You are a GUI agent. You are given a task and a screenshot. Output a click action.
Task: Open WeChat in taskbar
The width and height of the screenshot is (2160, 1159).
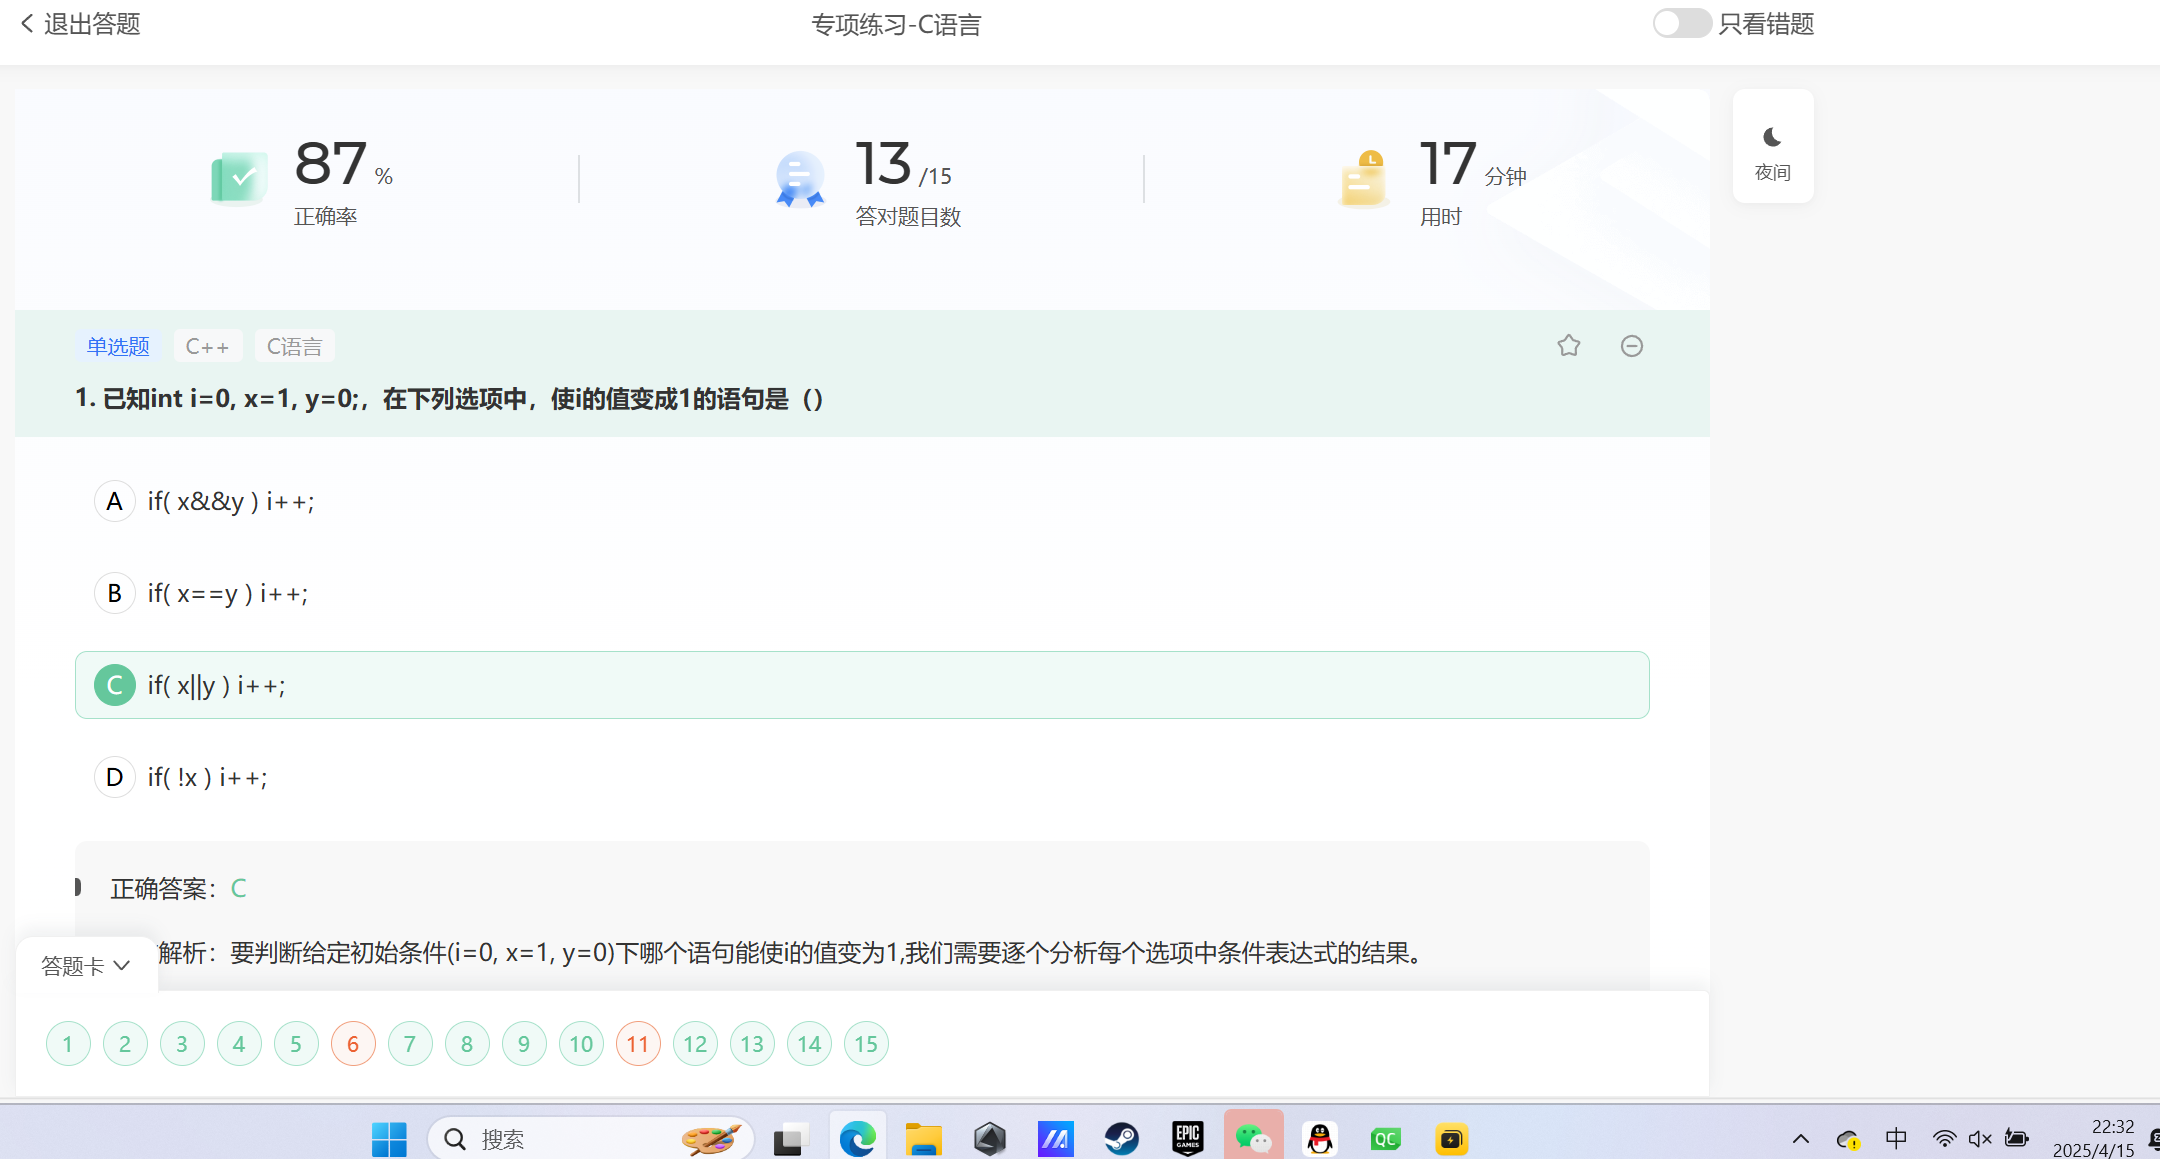click(1252, 1138)
